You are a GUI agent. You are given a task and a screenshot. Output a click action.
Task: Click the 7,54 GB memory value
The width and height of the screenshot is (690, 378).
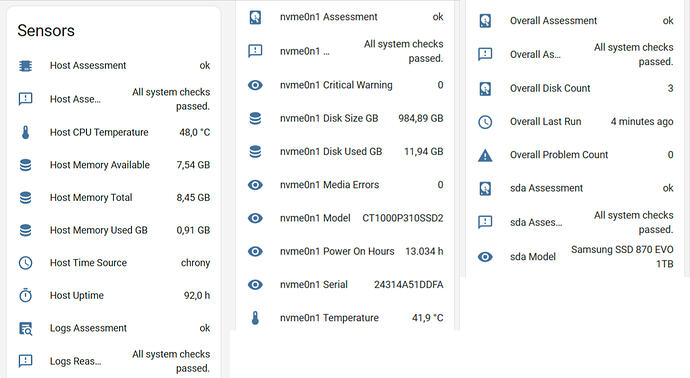click(193, 165)
